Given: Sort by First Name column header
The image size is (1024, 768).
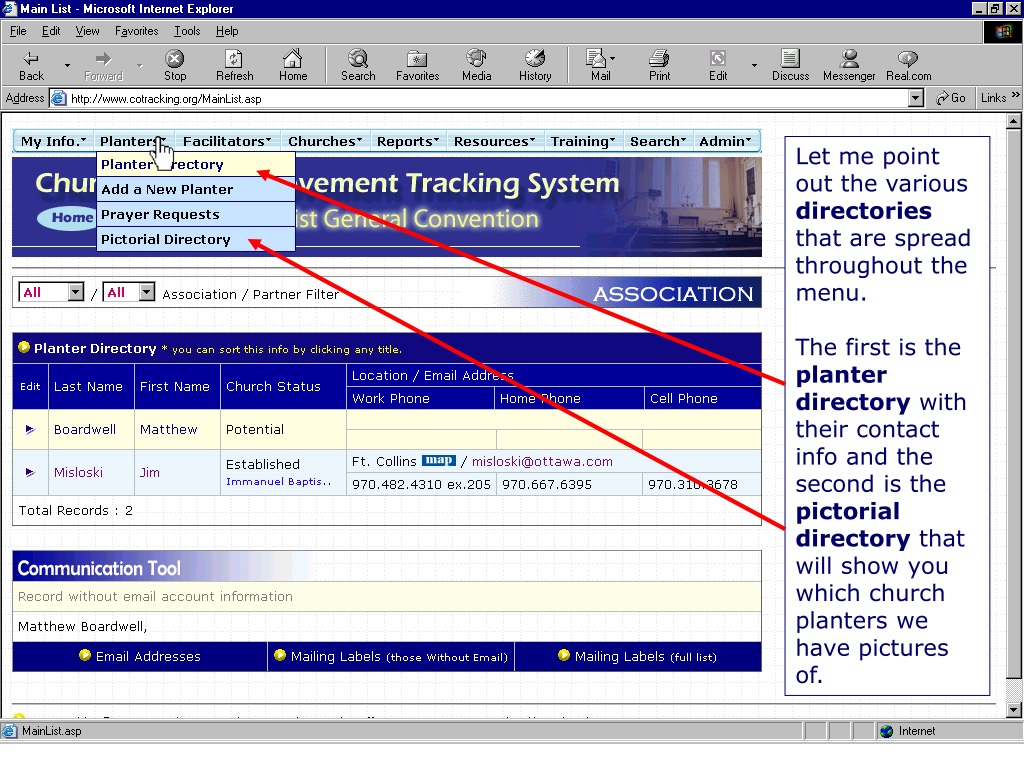Looking at the screenshot, I should [174, 386].
